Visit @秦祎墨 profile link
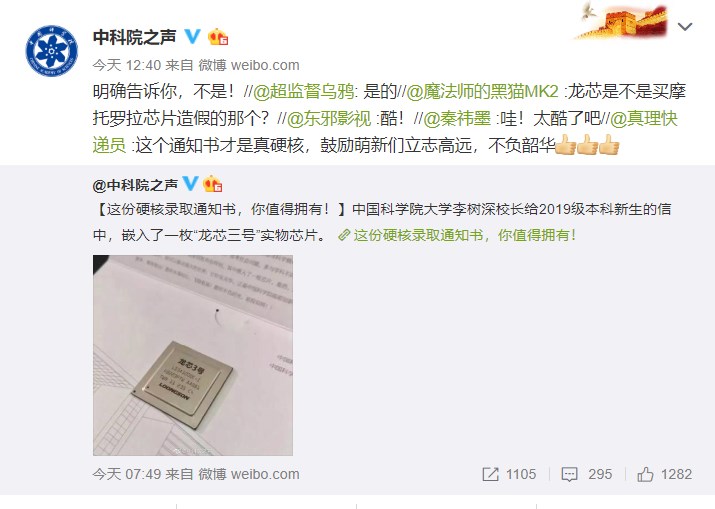This screenshot has height=509, width=715. pyautogui.click(x=457, y=119)
